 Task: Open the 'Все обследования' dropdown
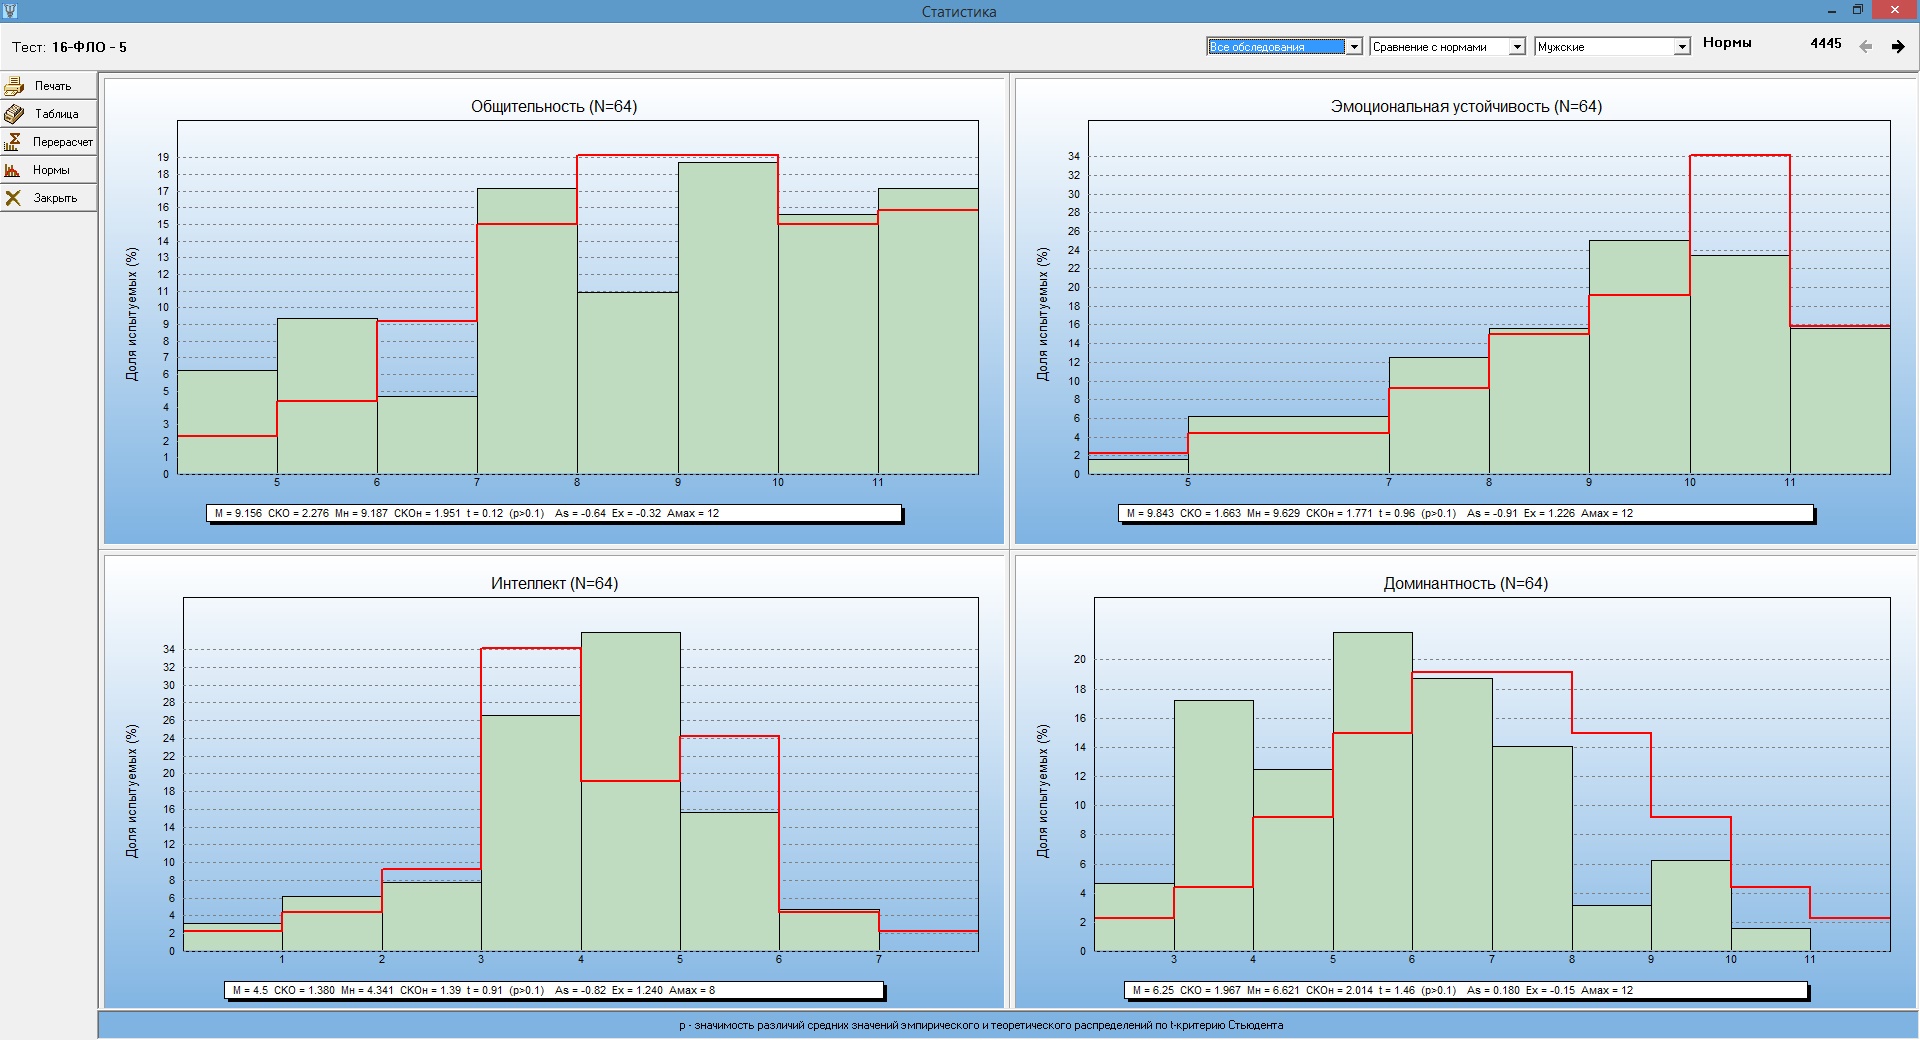pos(1354,47)
